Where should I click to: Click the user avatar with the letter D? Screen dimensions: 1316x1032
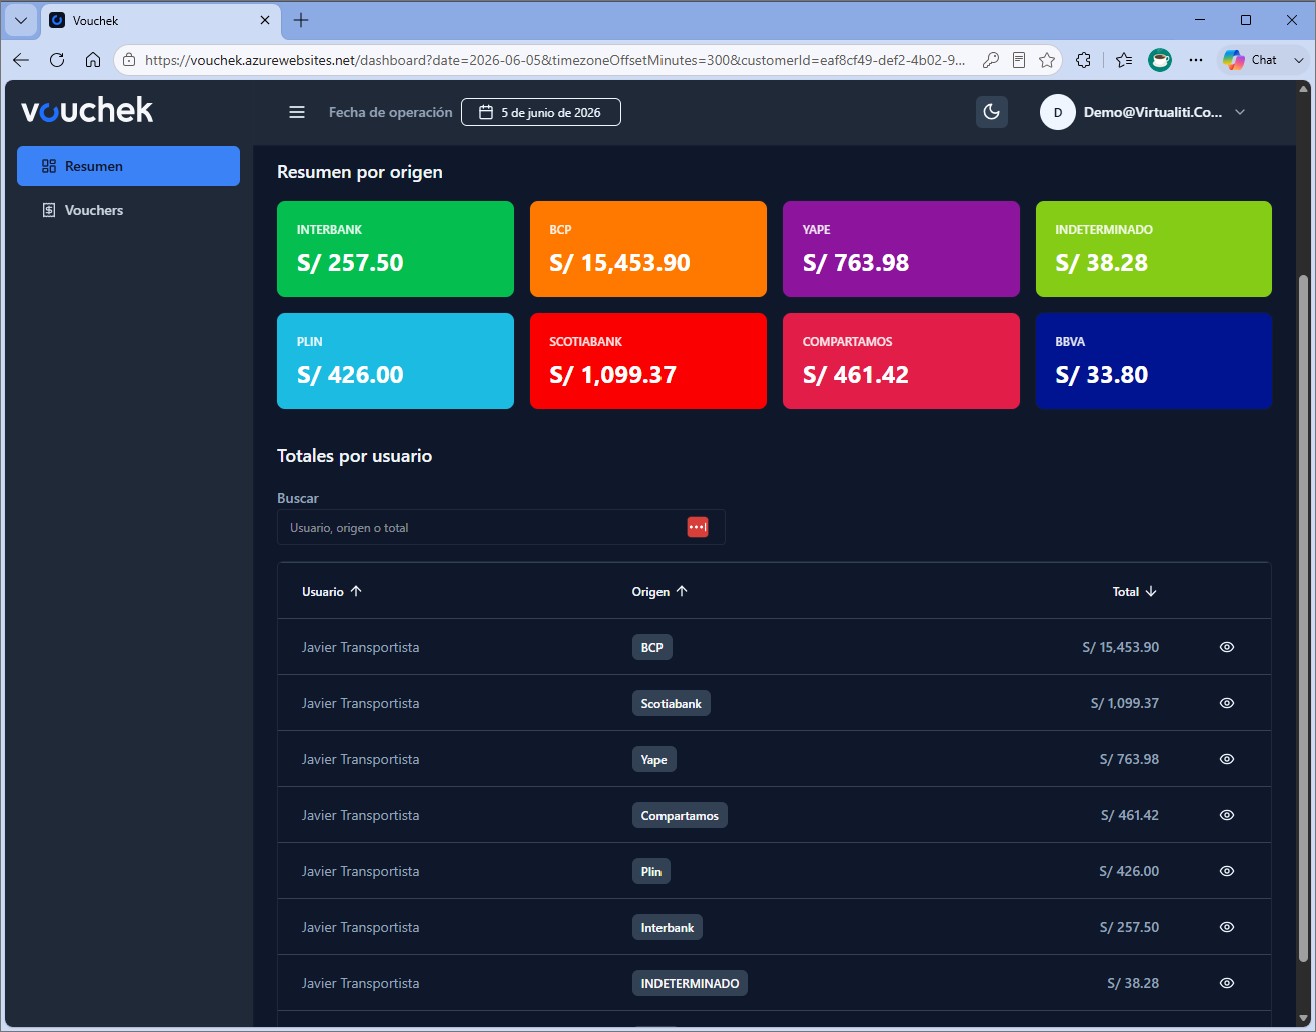click(x=1057, y=112)
